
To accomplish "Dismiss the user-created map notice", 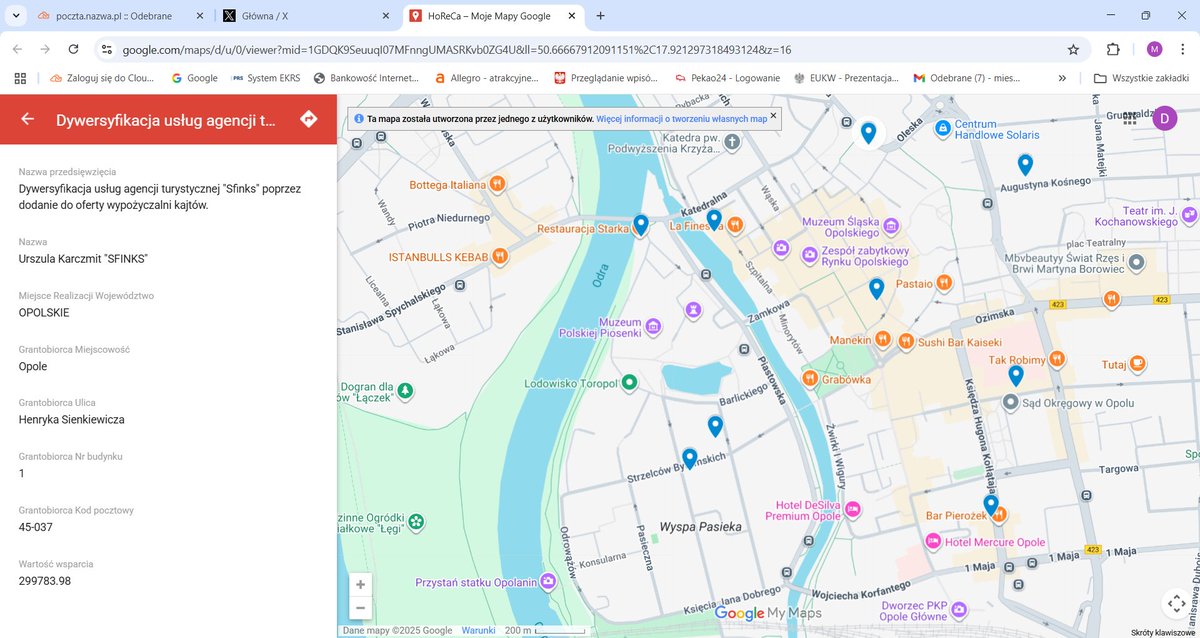I will pyautogui.click(x=772, y=117).
